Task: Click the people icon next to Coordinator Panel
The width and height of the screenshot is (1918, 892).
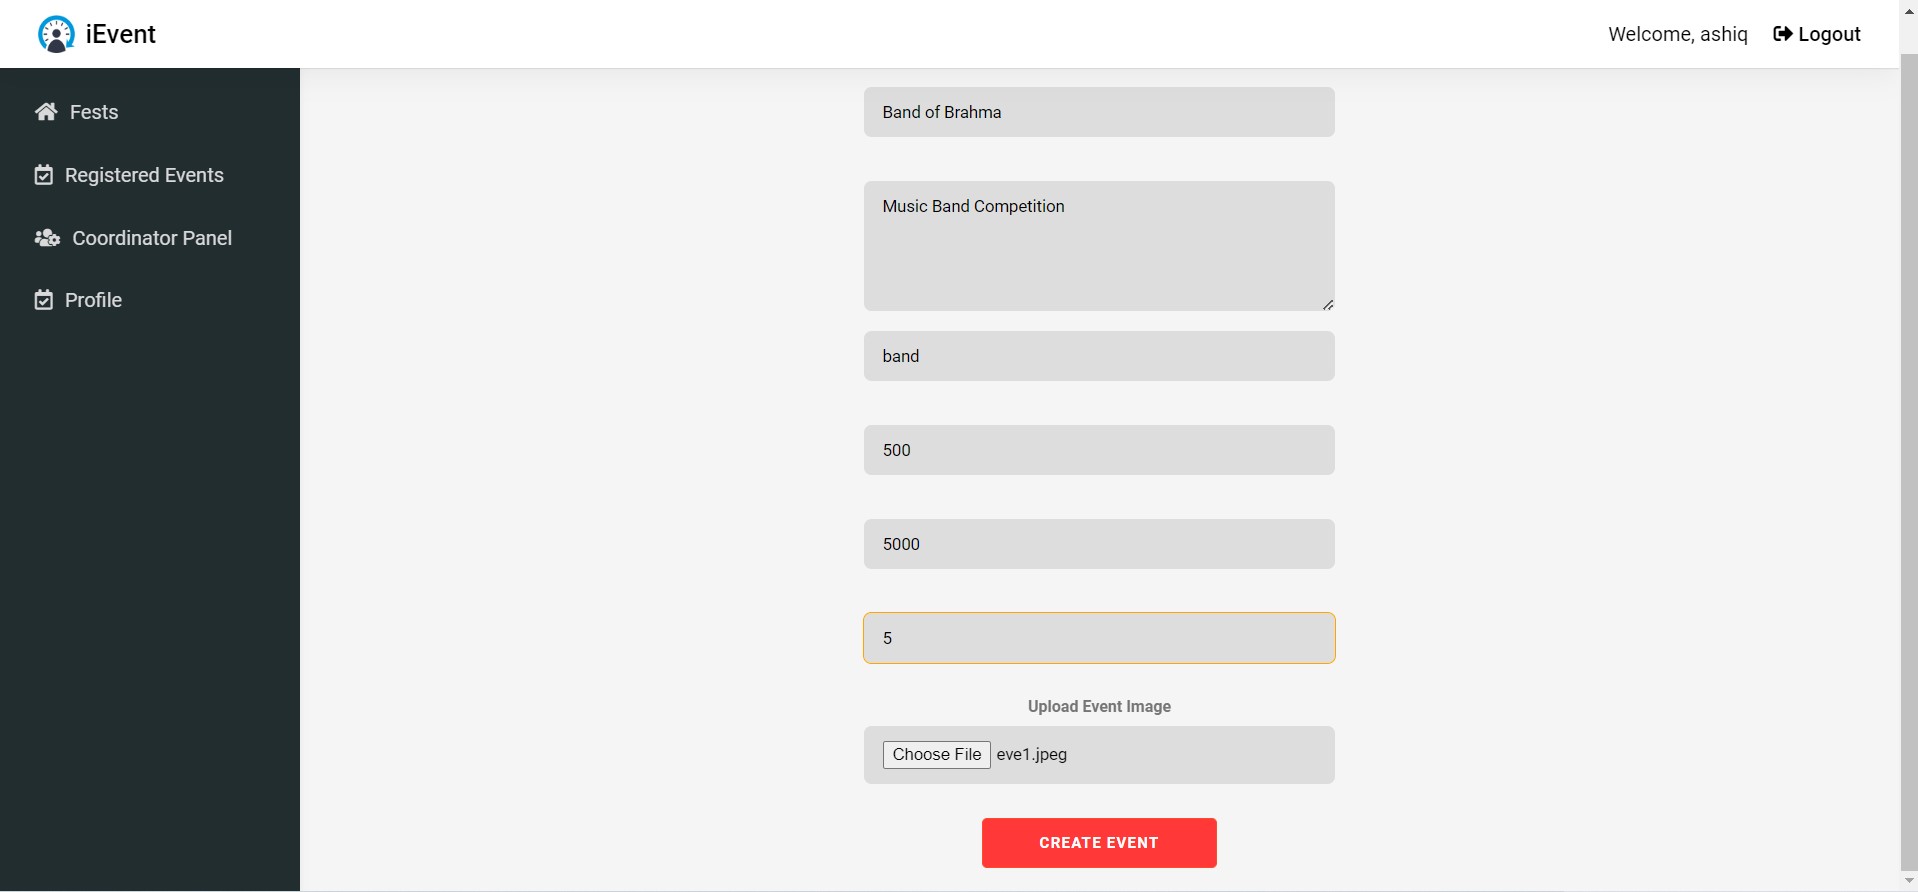Action: [x=45, y=238]
